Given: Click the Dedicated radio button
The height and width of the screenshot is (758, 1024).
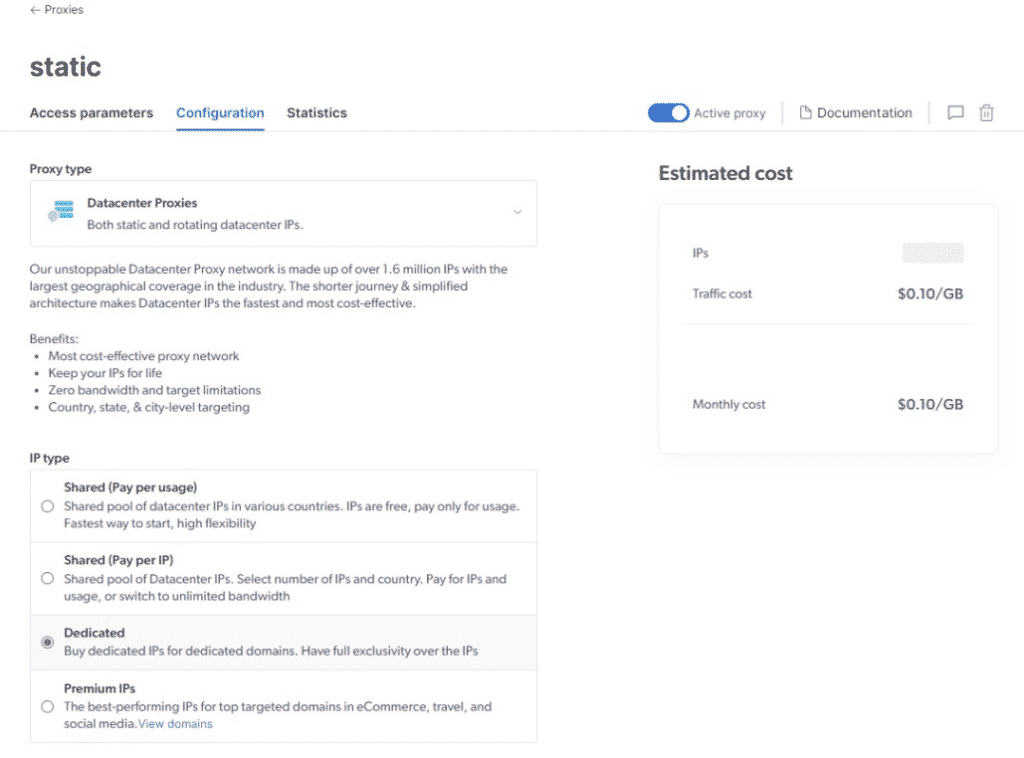Looking at the screenshot, I should (46, 642).
